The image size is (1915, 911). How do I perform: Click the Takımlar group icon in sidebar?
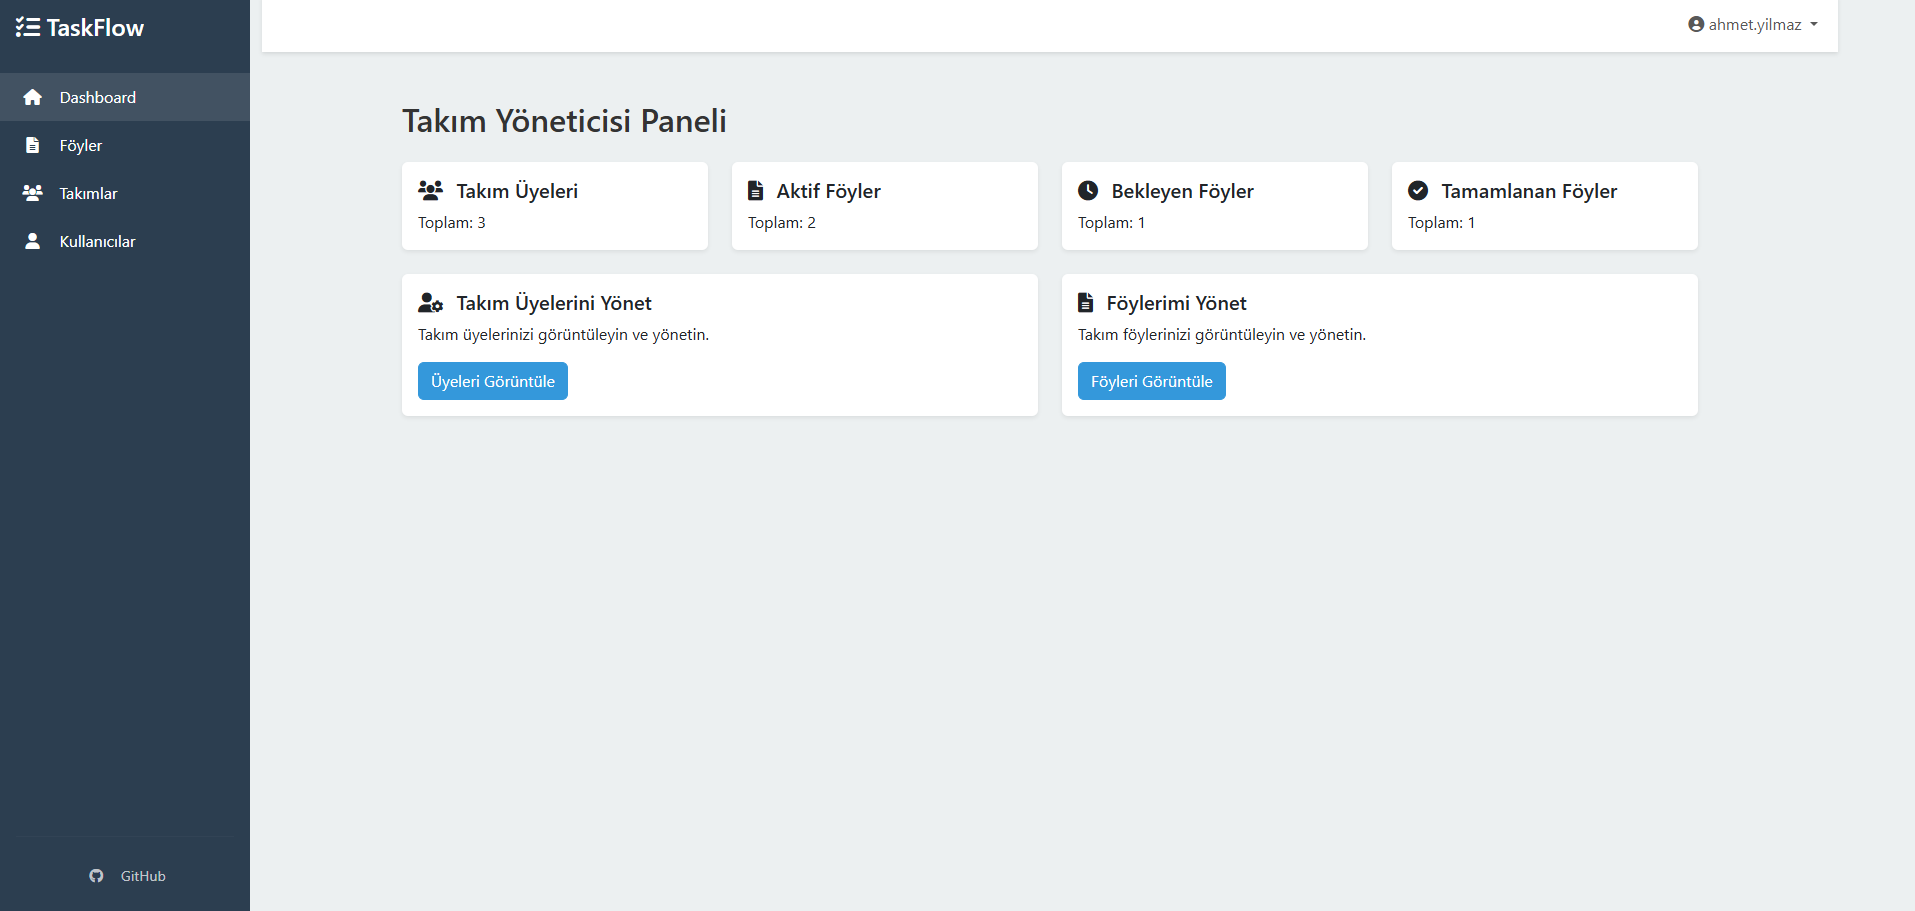33,193
